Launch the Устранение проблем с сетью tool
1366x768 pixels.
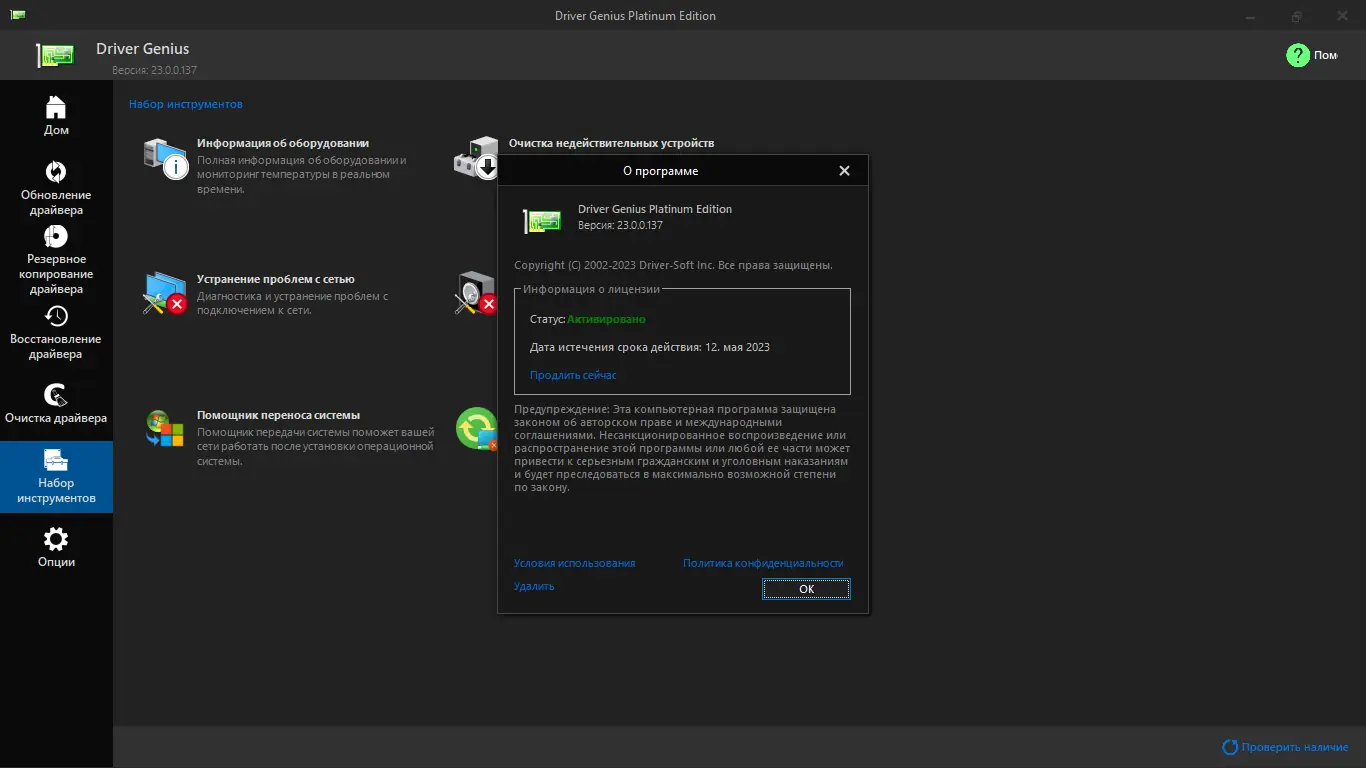click(276, 279)
